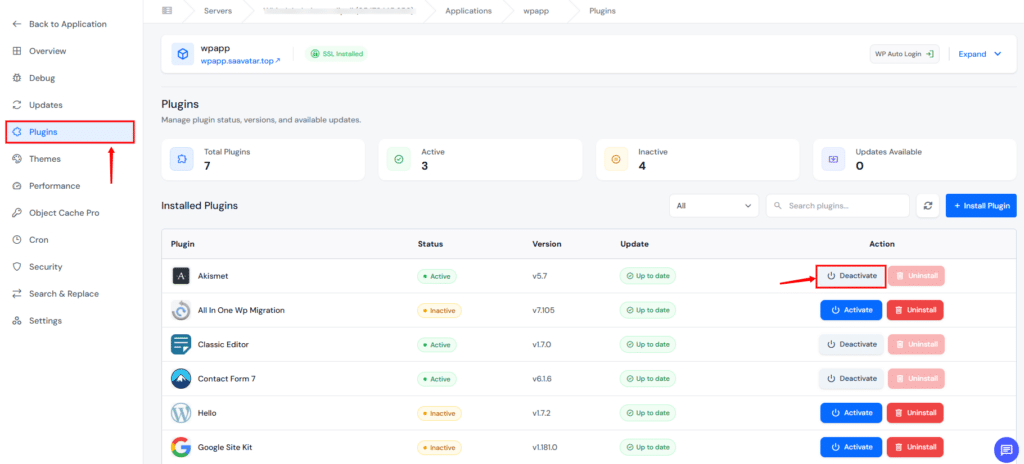The image size is (1024, 464).
Task: Open the chat support bubble icon
Action: coord(1006,450)
